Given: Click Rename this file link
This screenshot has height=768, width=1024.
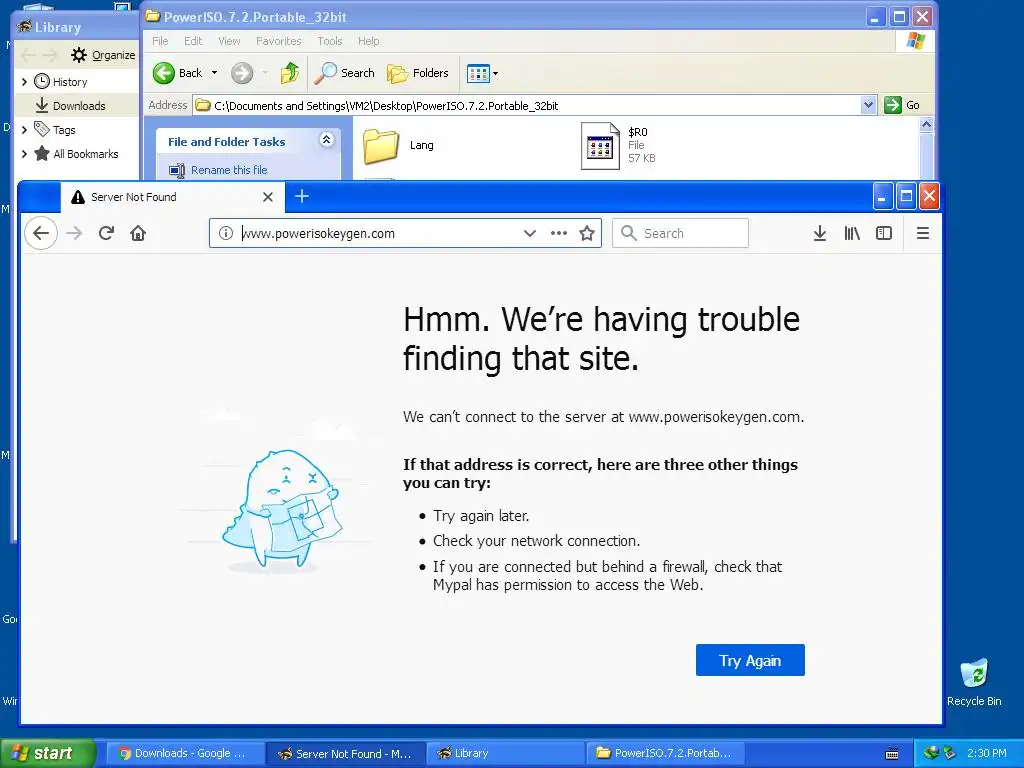Looking at the screenshot, I should click(x=229, y=170).
